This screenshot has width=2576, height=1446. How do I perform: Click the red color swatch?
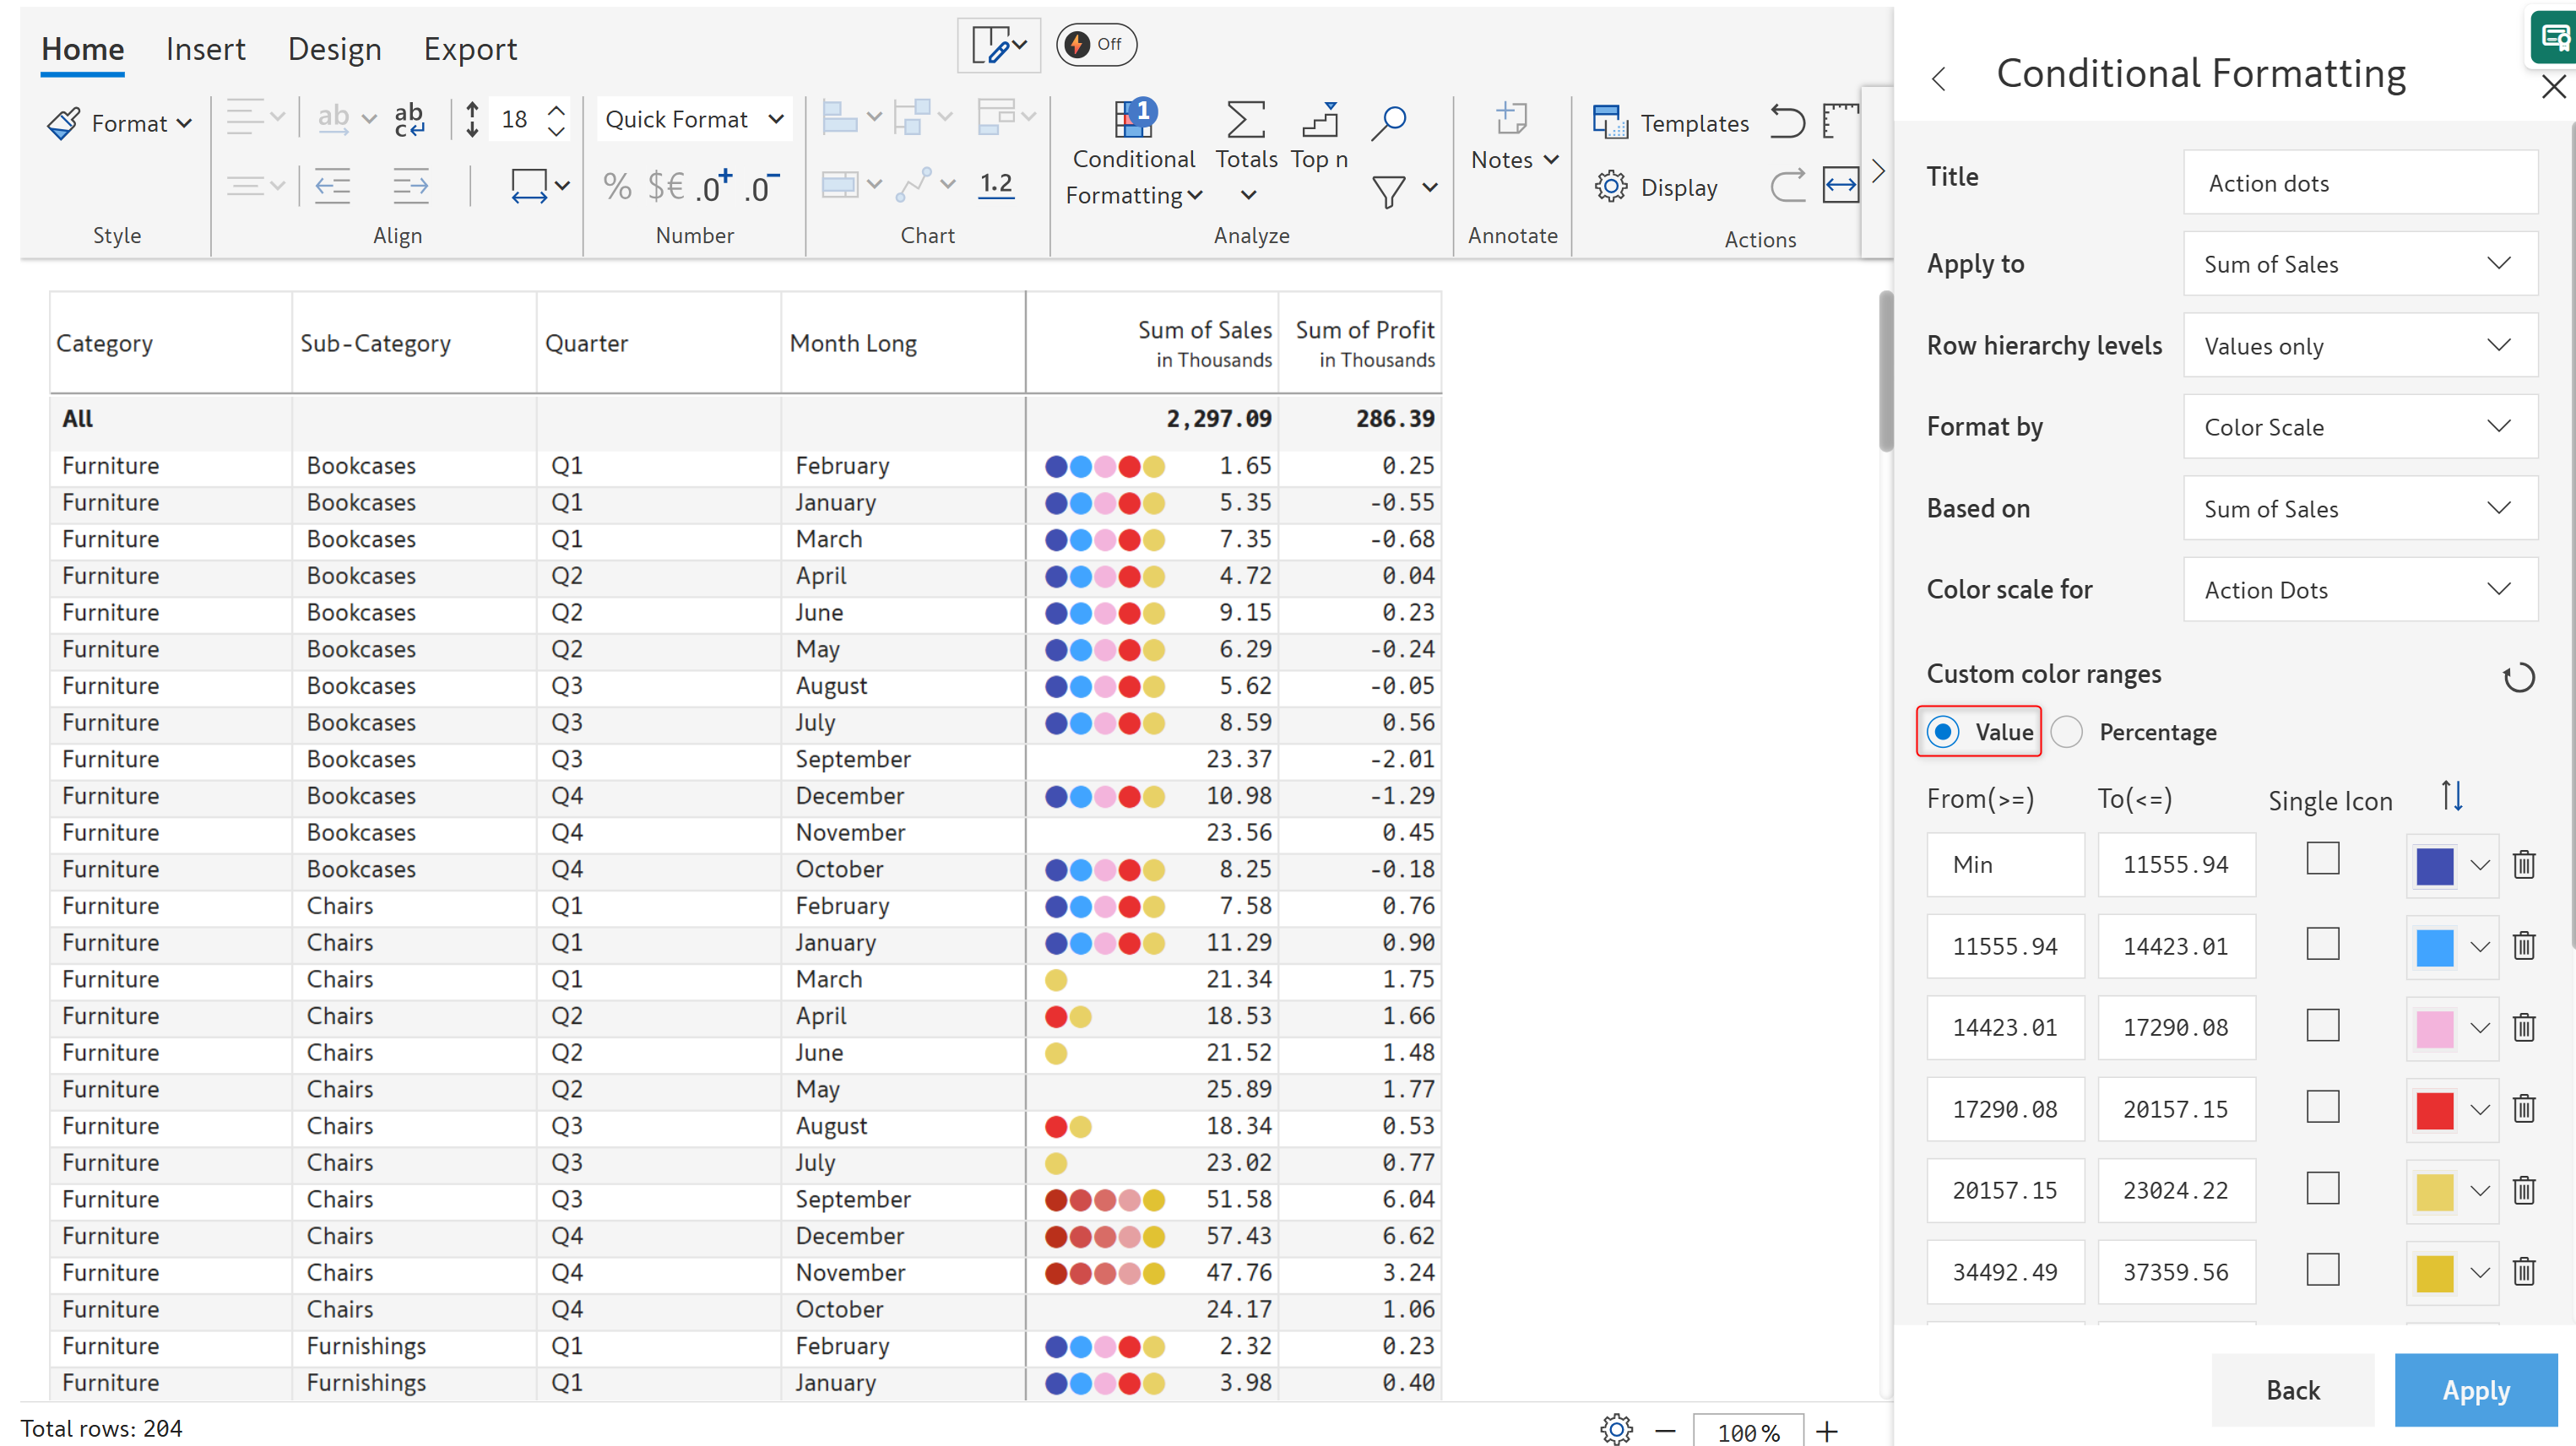pos(2434,1109)
